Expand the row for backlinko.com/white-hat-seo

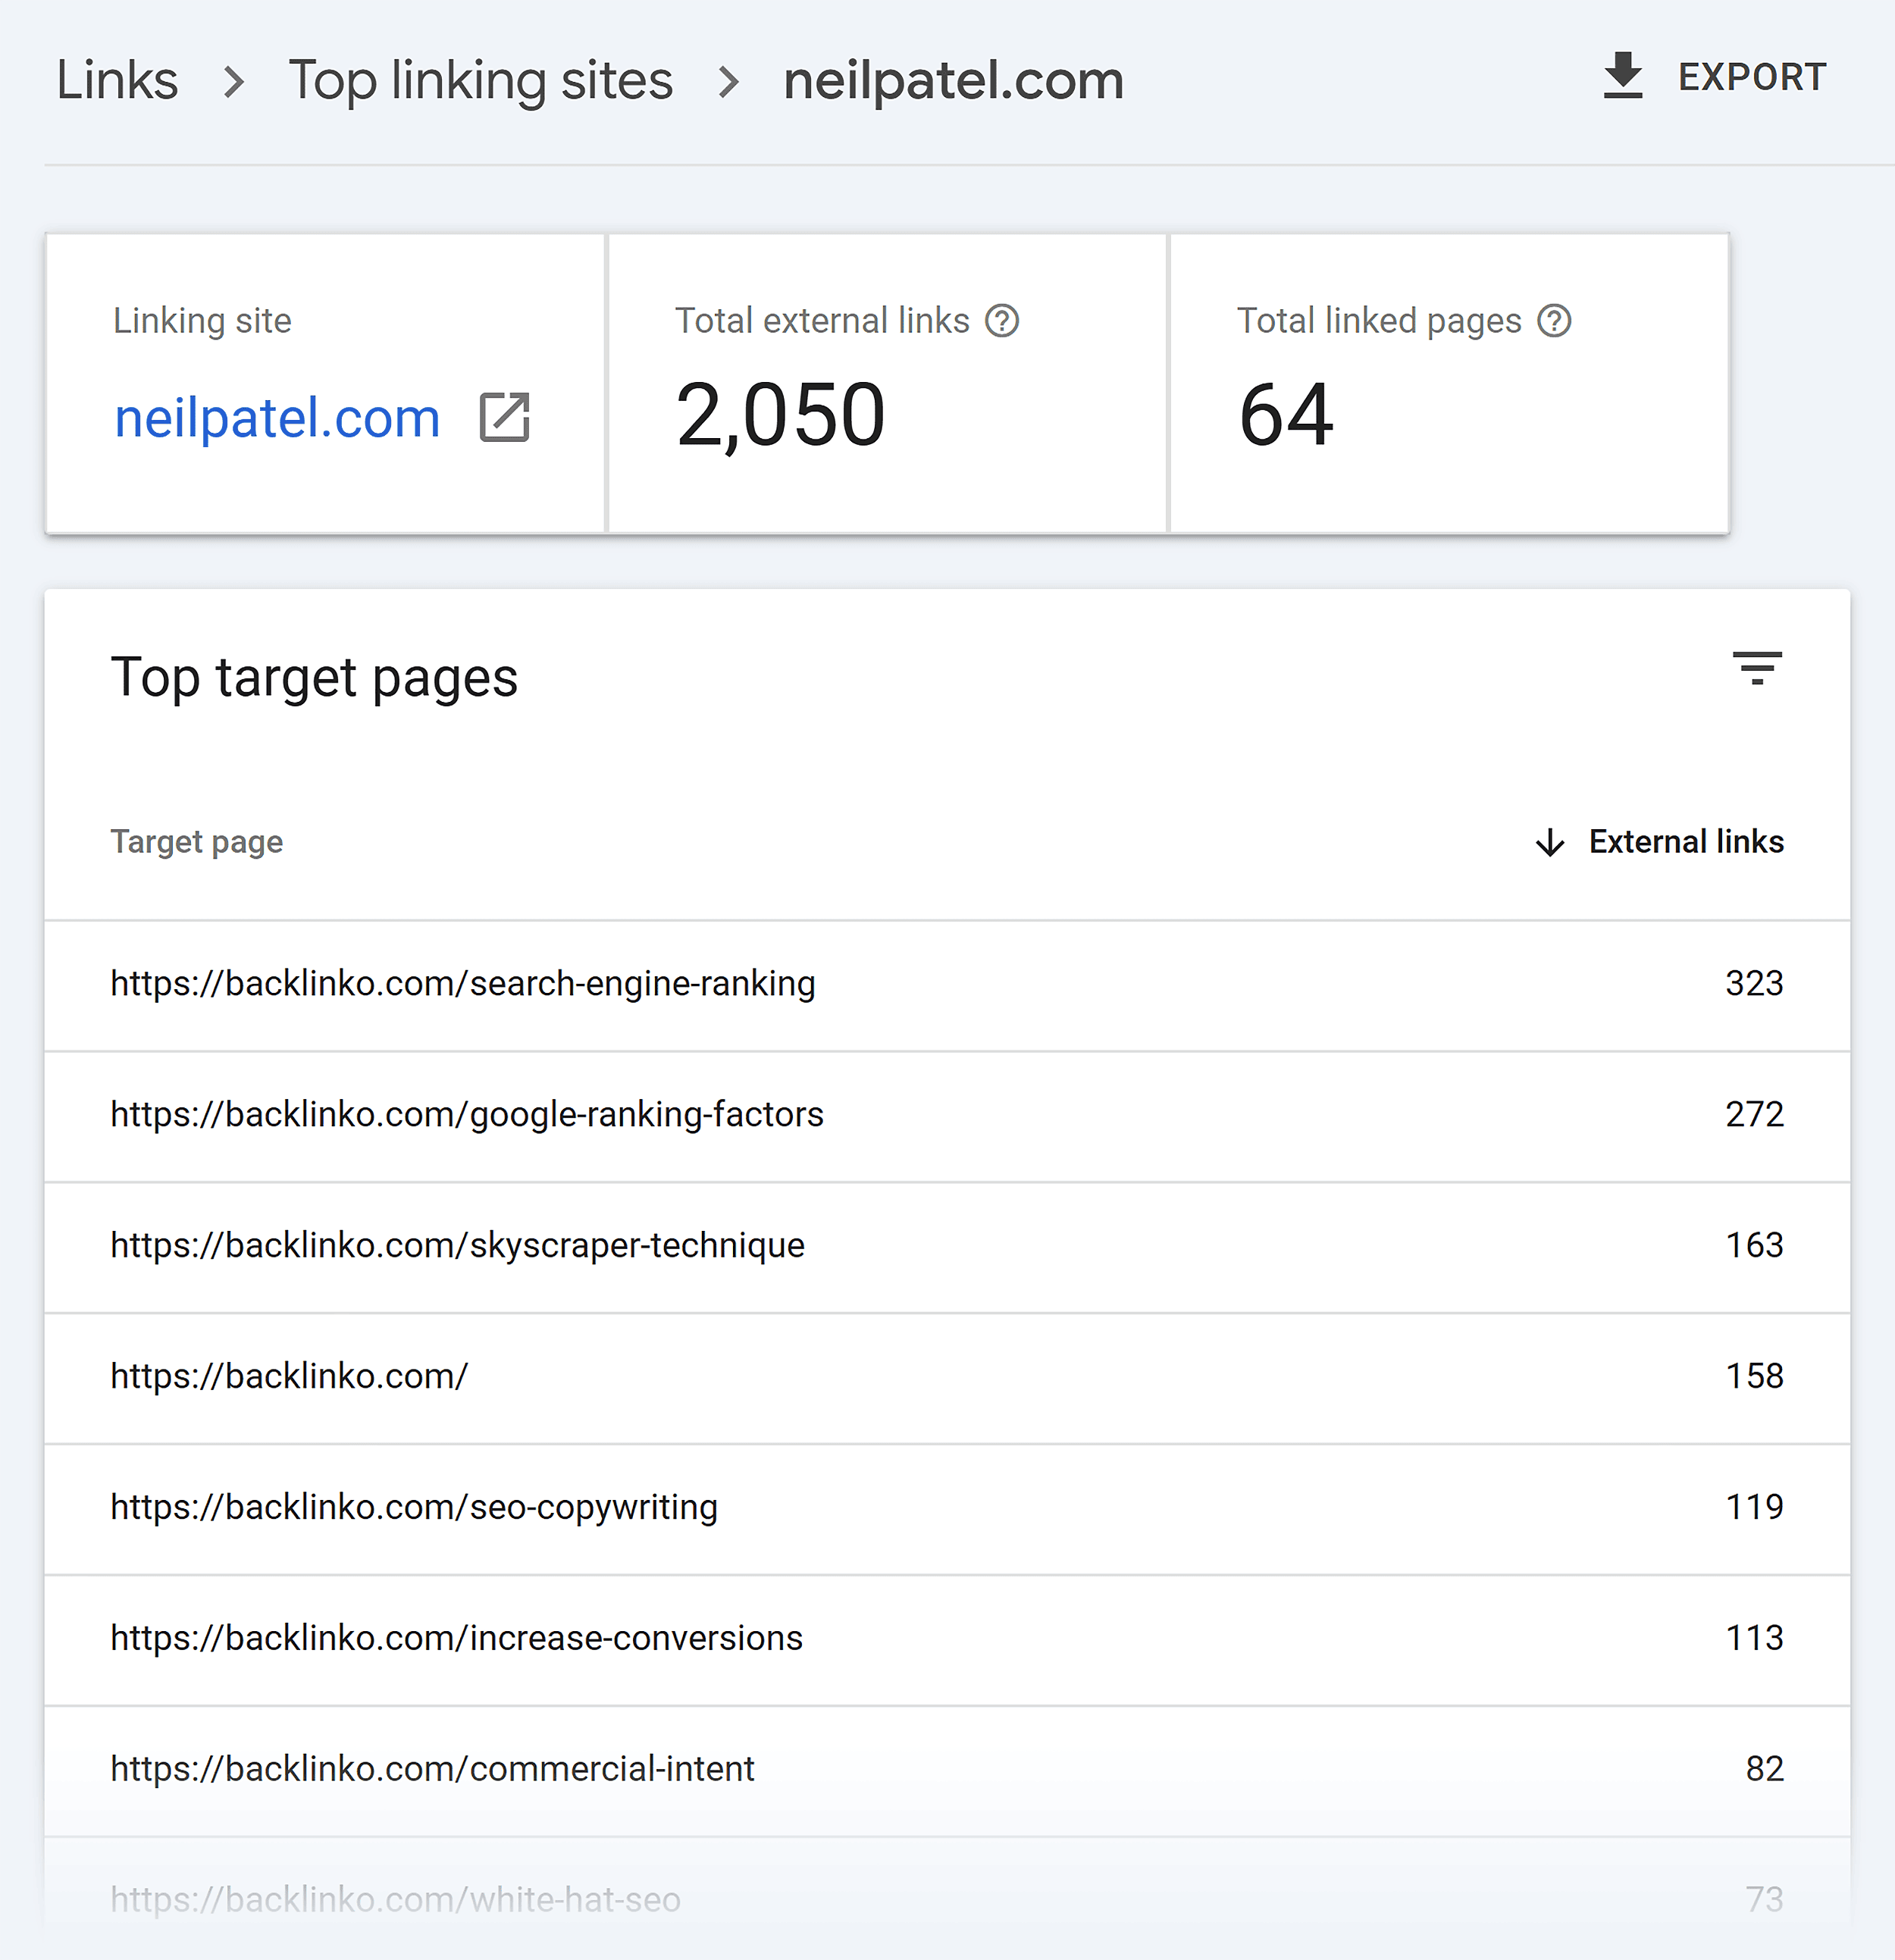point(396,1900)
